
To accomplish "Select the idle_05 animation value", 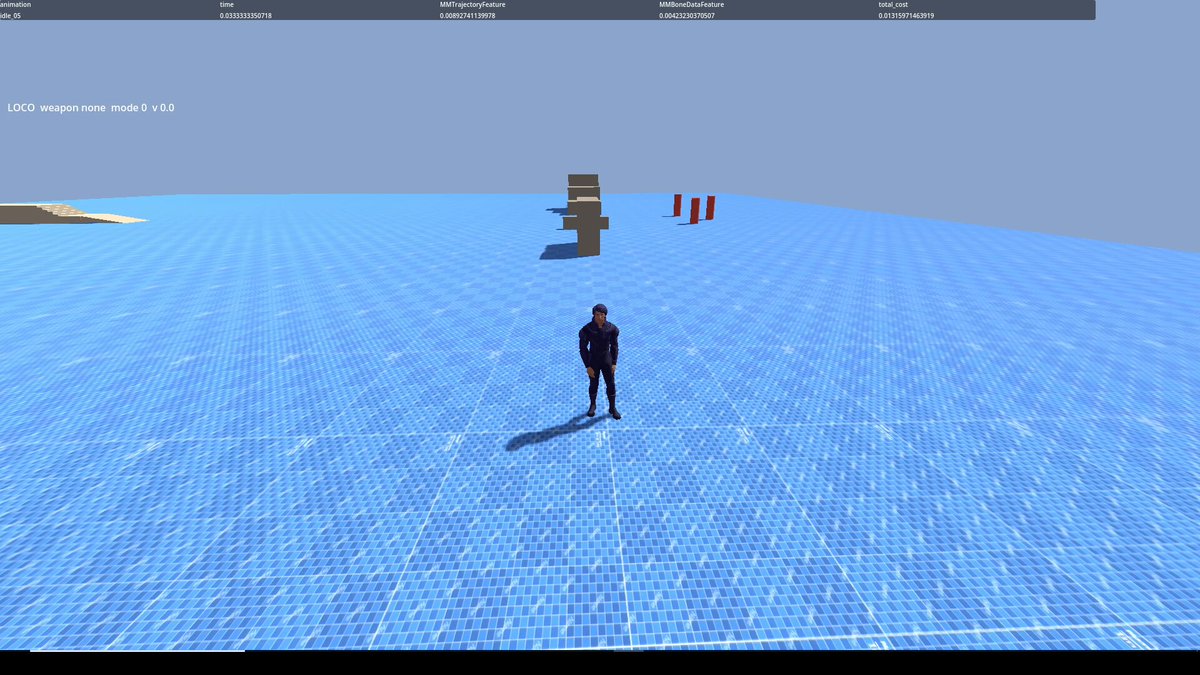I will tap(11, 16).
